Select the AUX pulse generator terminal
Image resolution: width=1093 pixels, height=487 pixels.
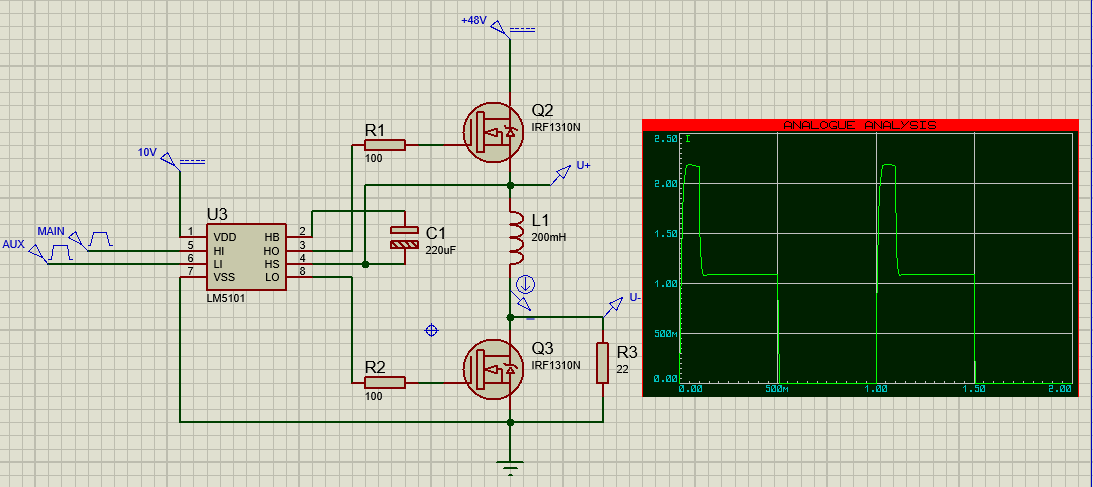point(37,254)
